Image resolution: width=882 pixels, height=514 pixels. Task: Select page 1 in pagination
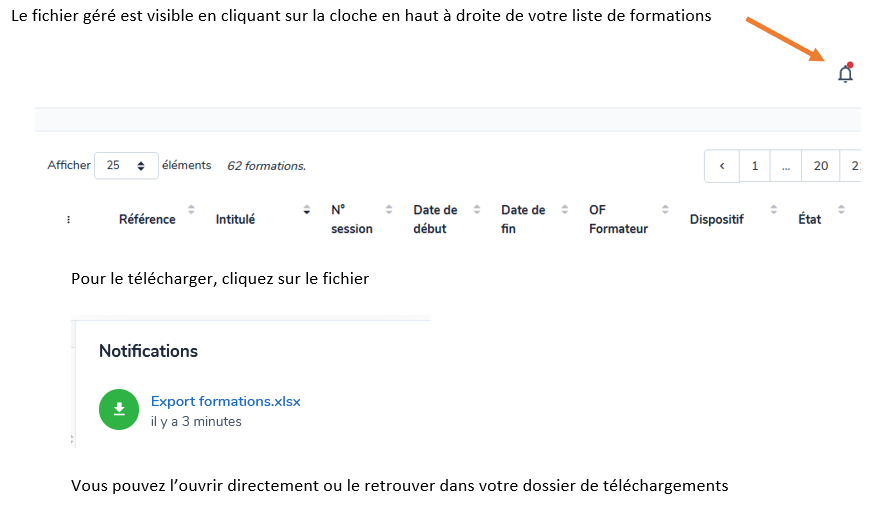[755, 166]
